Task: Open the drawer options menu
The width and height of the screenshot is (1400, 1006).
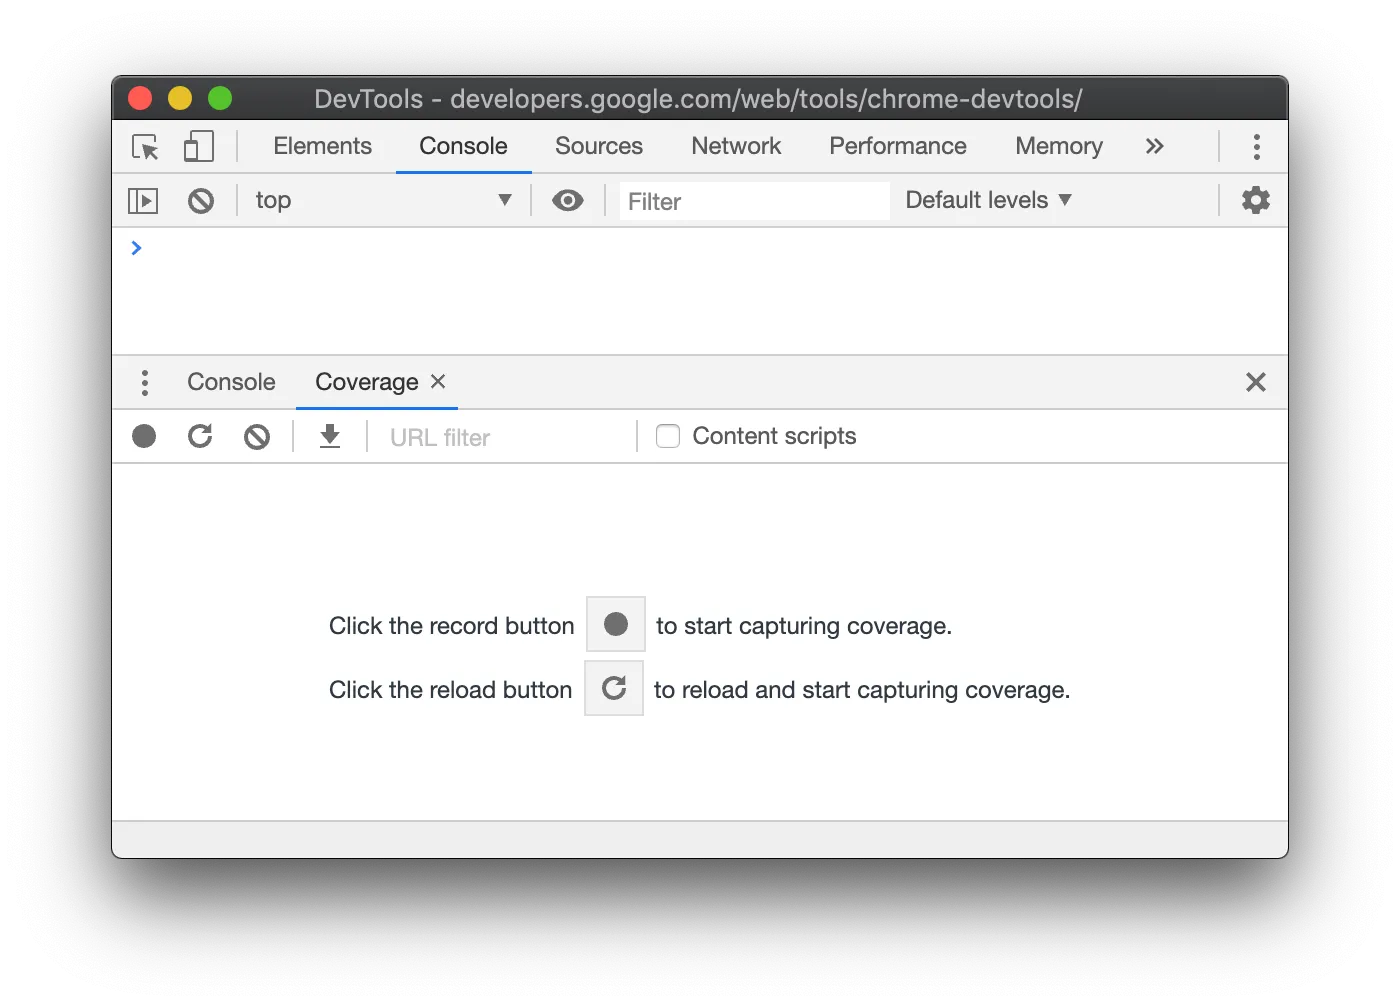Action: pyautogui.click(x=145, y=382)
